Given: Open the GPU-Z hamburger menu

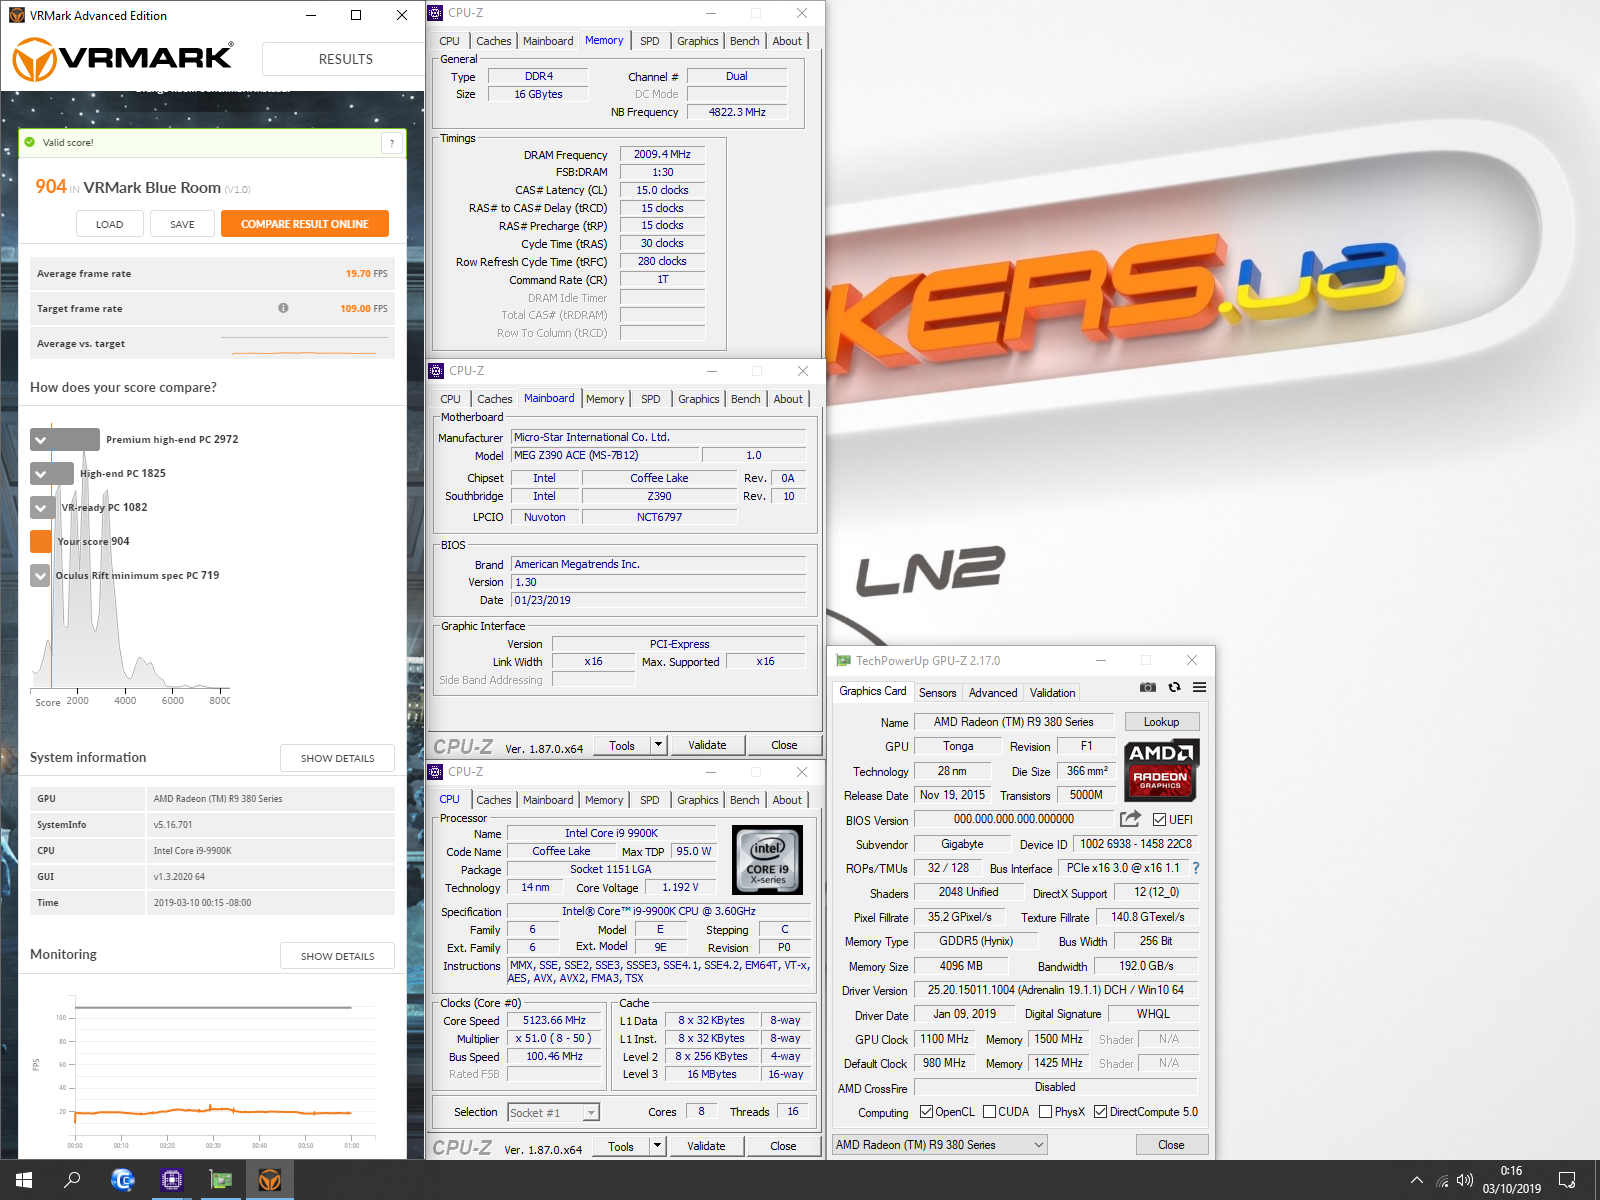Looking at the screenshot, I should pyautogui.click(x=1199, y=687).
